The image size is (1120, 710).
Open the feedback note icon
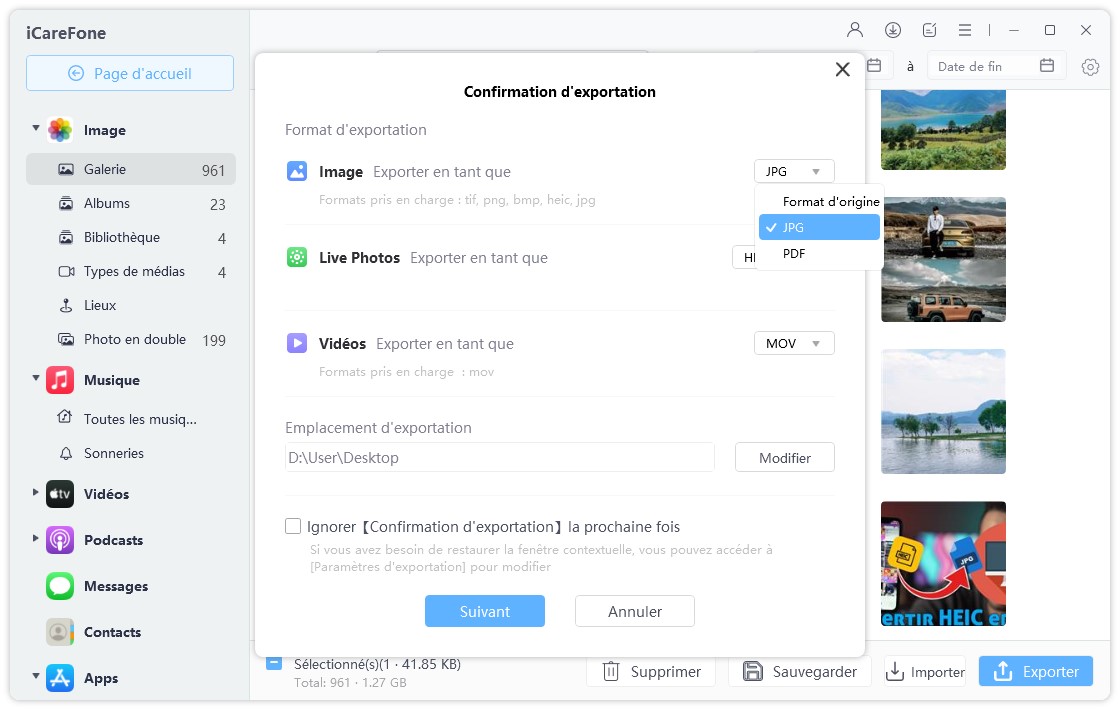[929, 30]
